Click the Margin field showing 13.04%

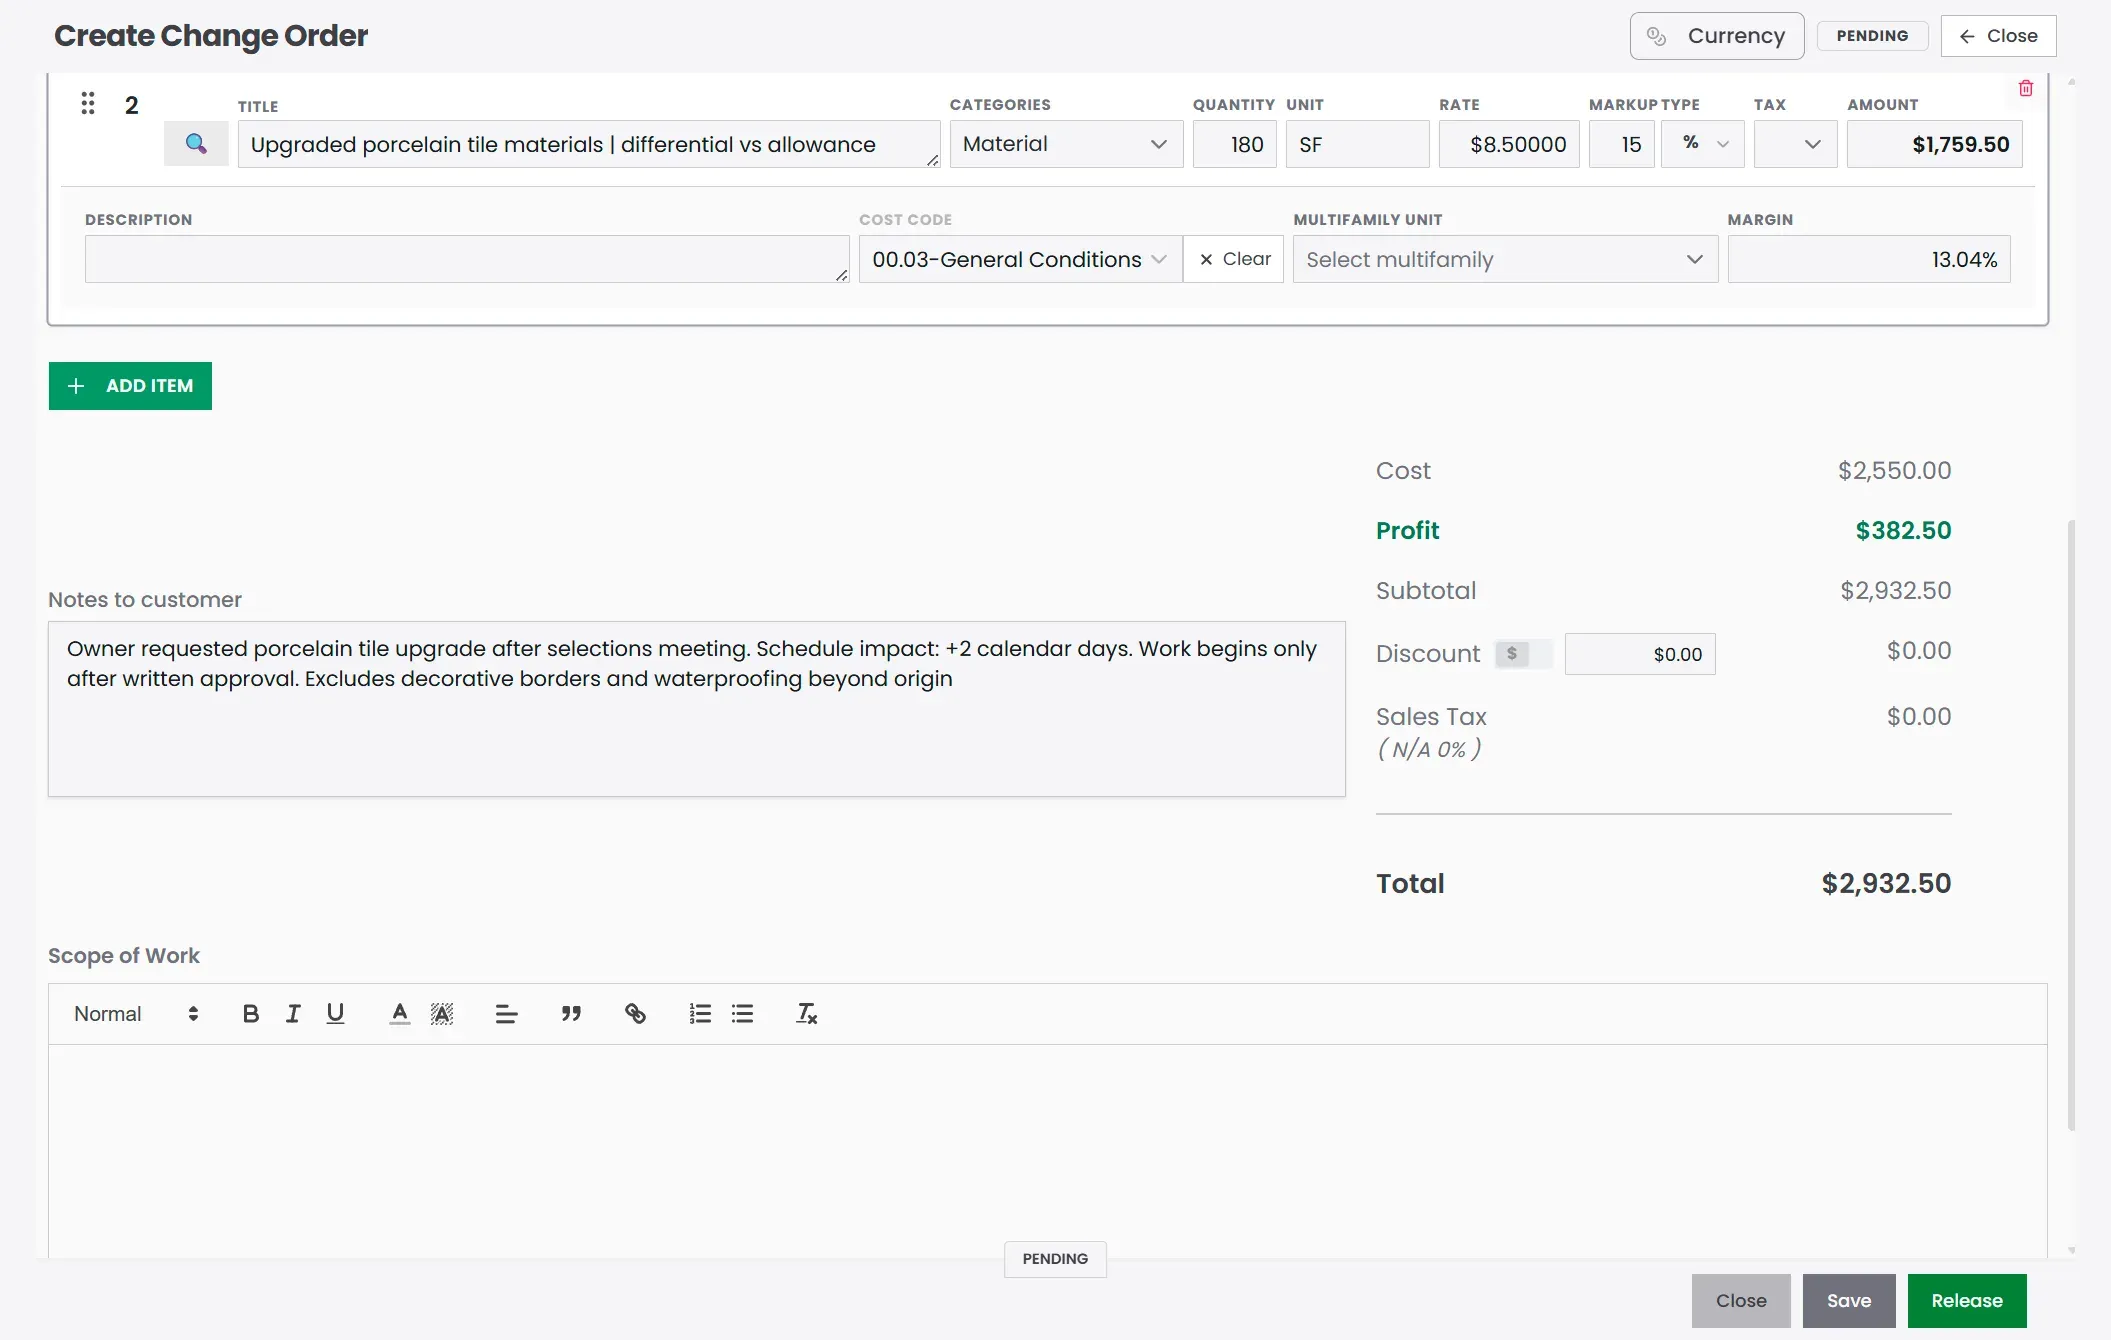coord(1869,259)
